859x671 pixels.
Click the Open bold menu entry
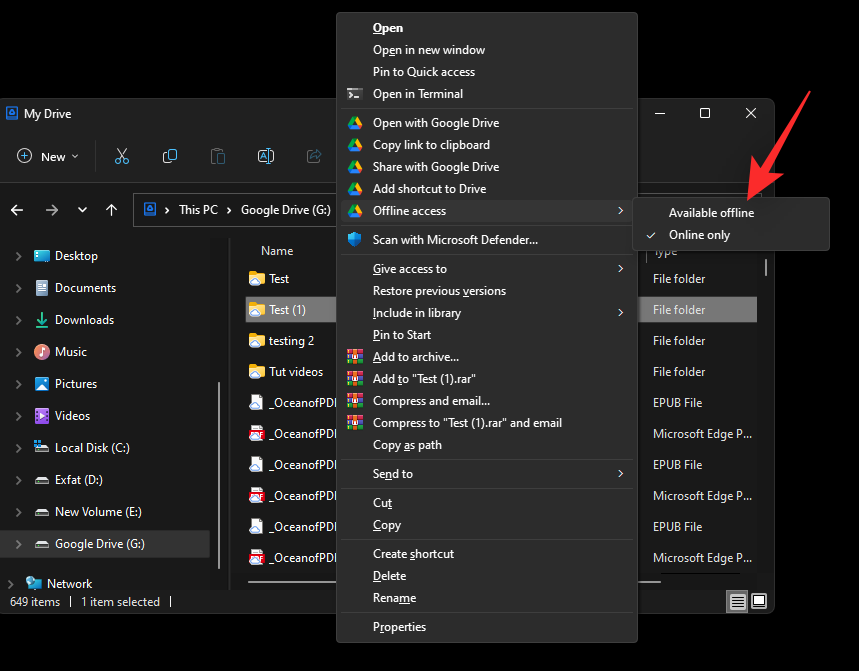[x=486, y=28]
